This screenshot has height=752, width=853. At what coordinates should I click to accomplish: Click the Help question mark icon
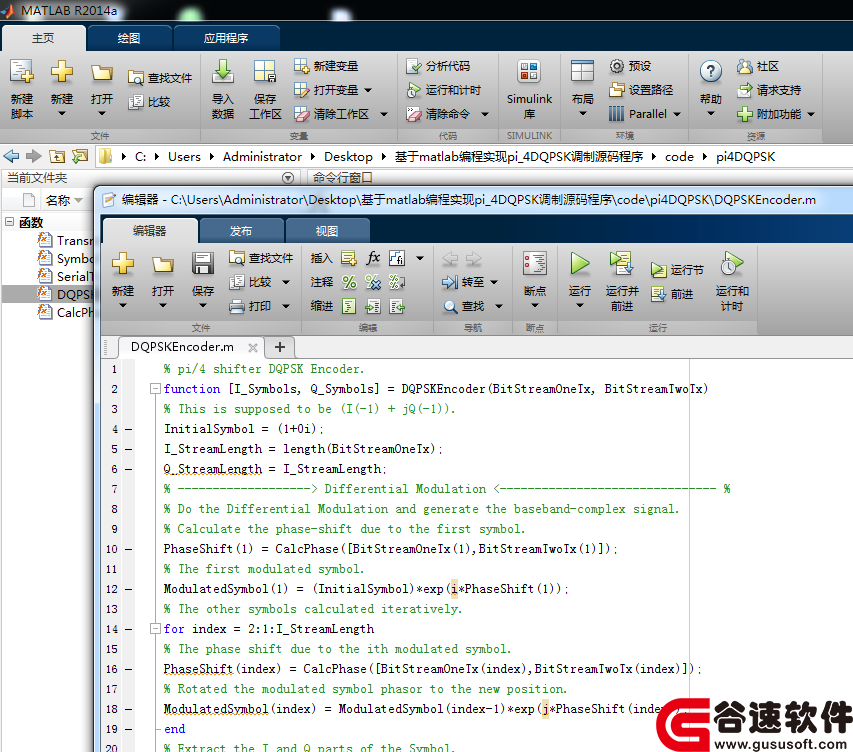point(710,71)
